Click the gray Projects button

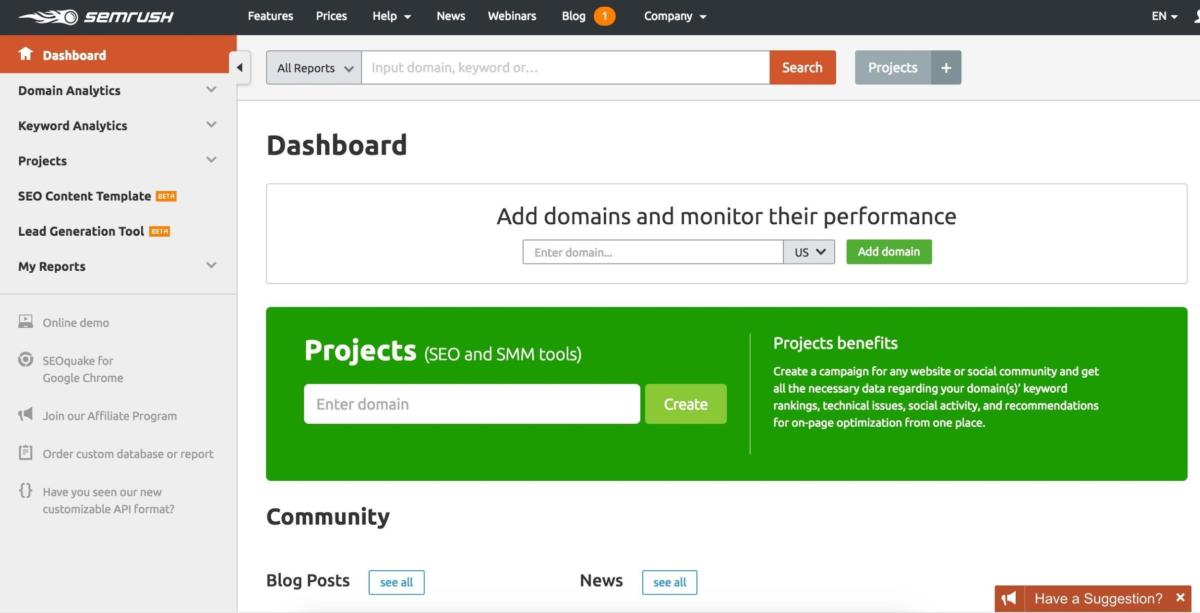893,68
